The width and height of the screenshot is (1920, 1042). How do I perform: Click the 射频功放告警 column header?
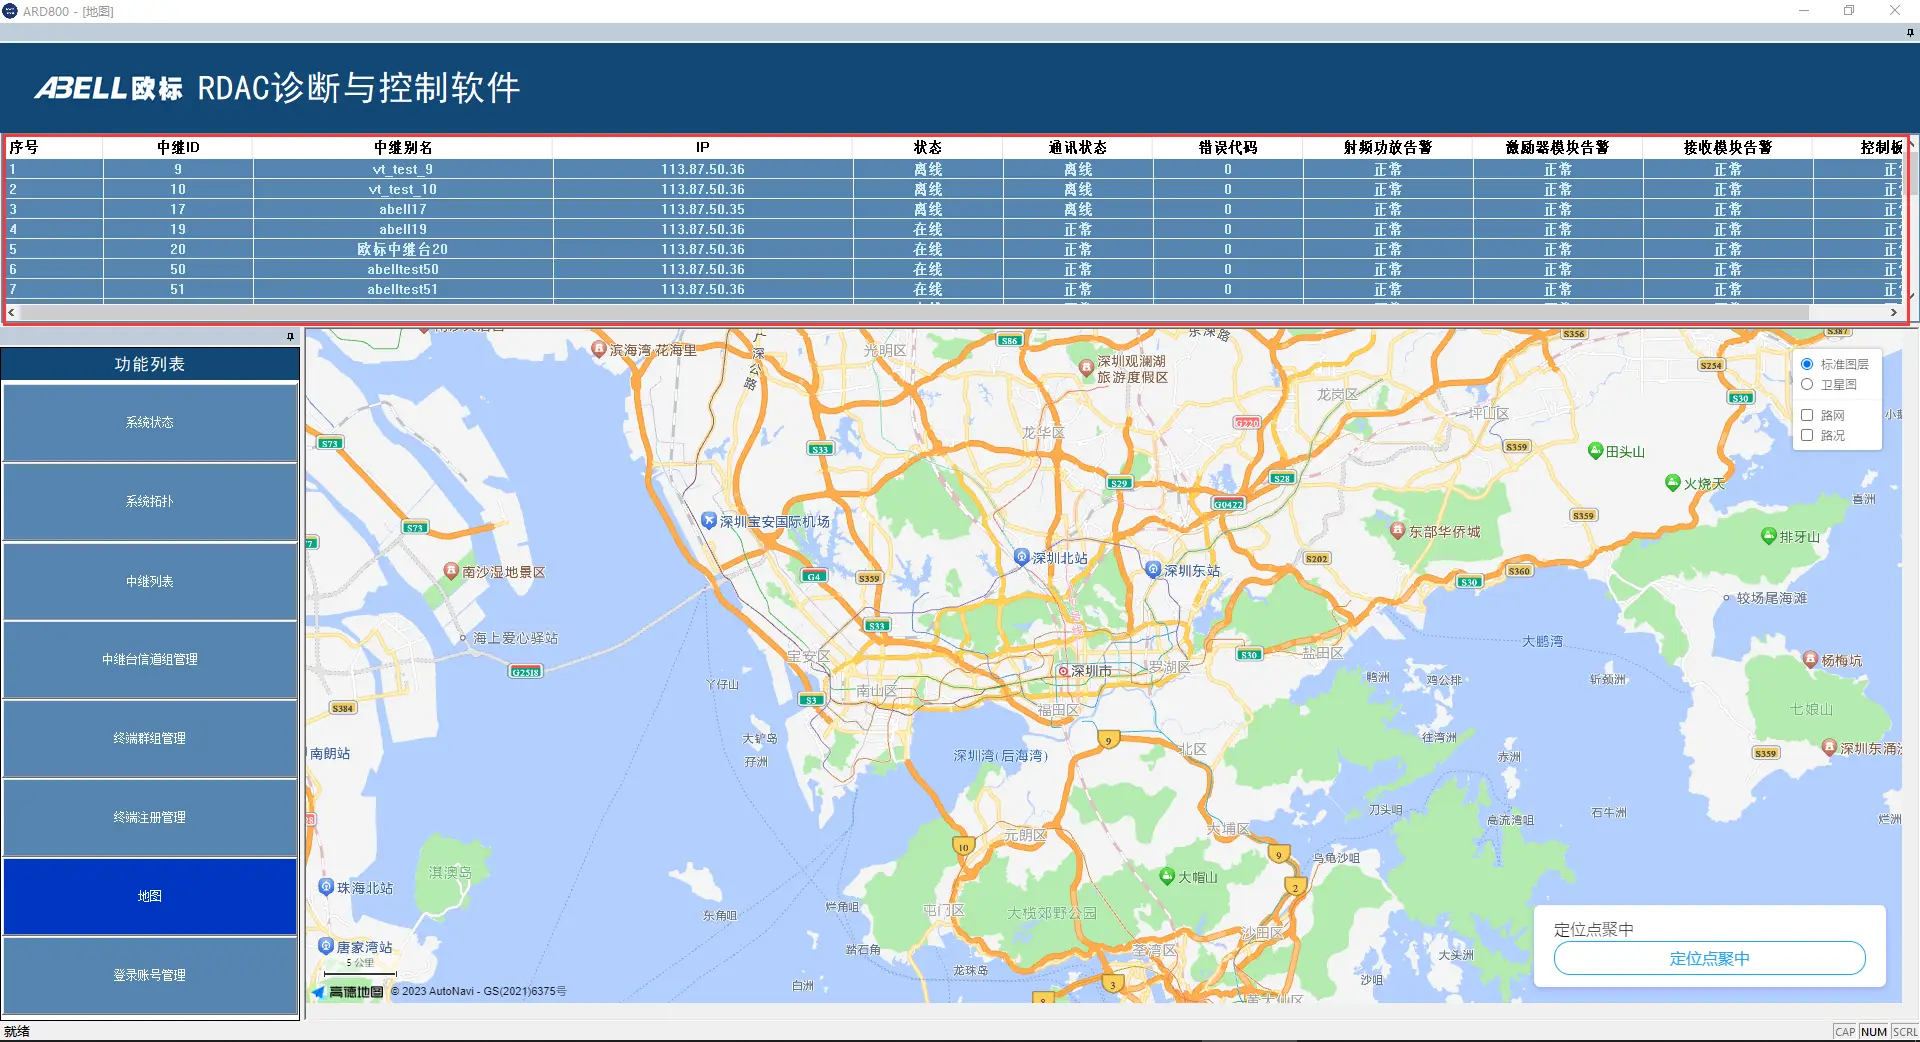[x=1388, y=147]
